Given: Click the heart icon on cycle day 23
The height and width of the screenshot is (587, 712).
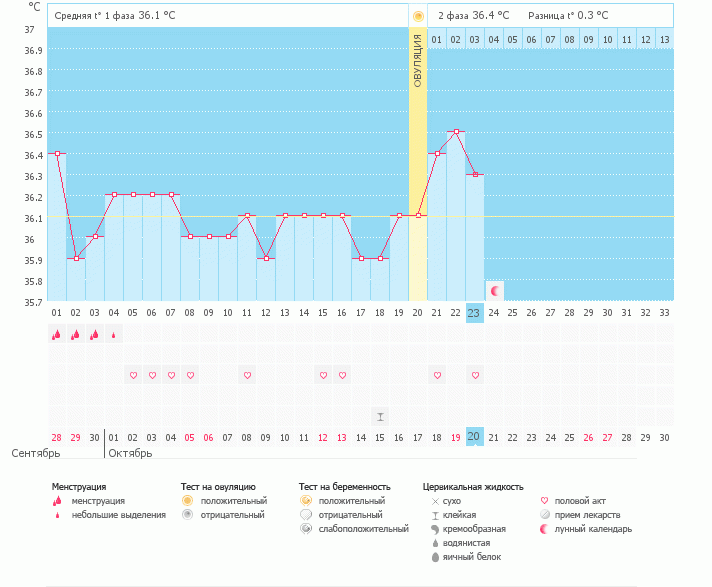Looking at the screenshot, I should tap(475, 375).
